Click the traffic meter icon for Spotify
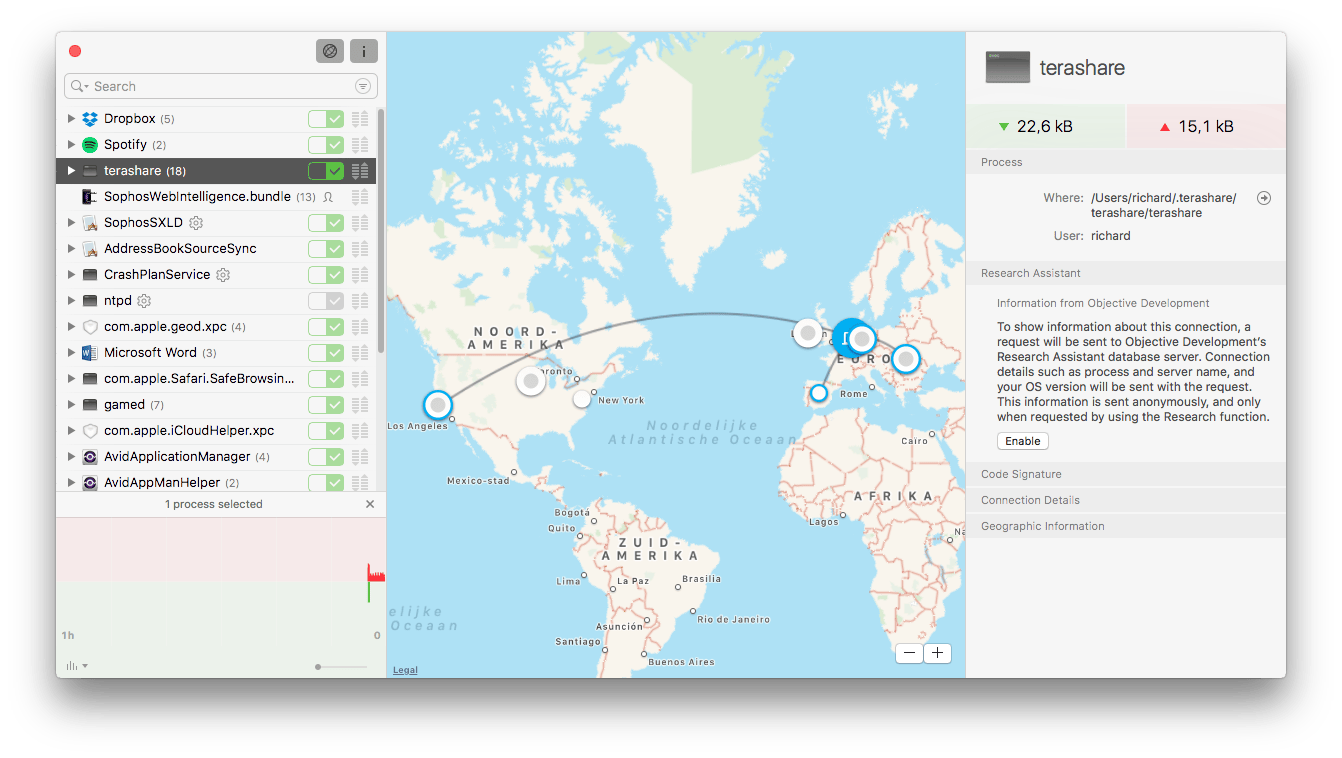Screen dimensions: 1342x758 pos(360,145)
